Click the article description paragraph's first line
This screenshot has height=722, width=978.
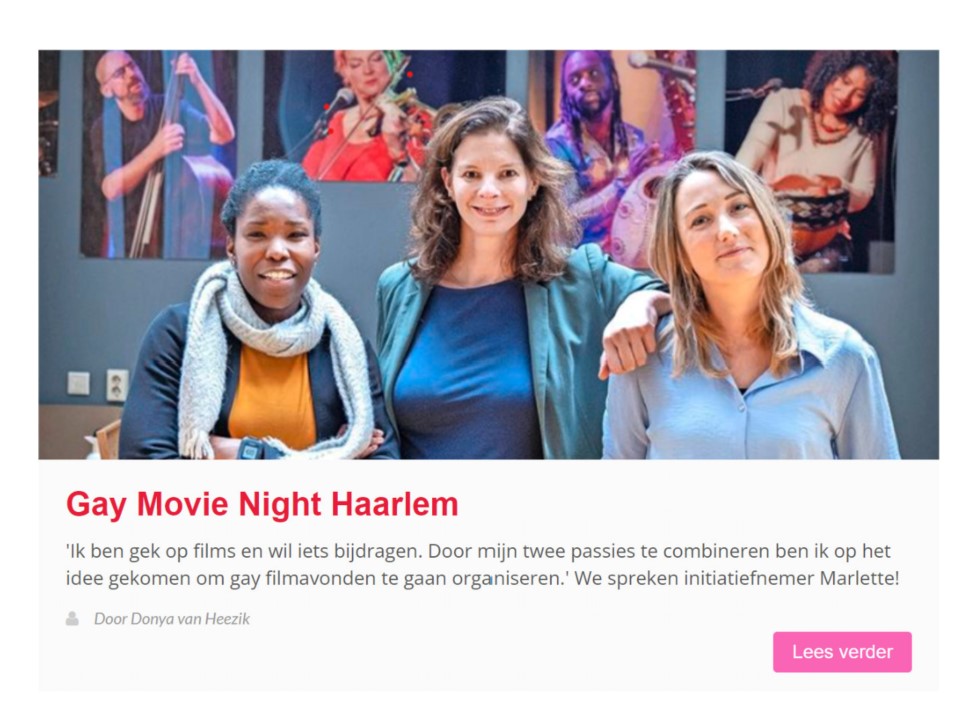(x=478, y=551)
